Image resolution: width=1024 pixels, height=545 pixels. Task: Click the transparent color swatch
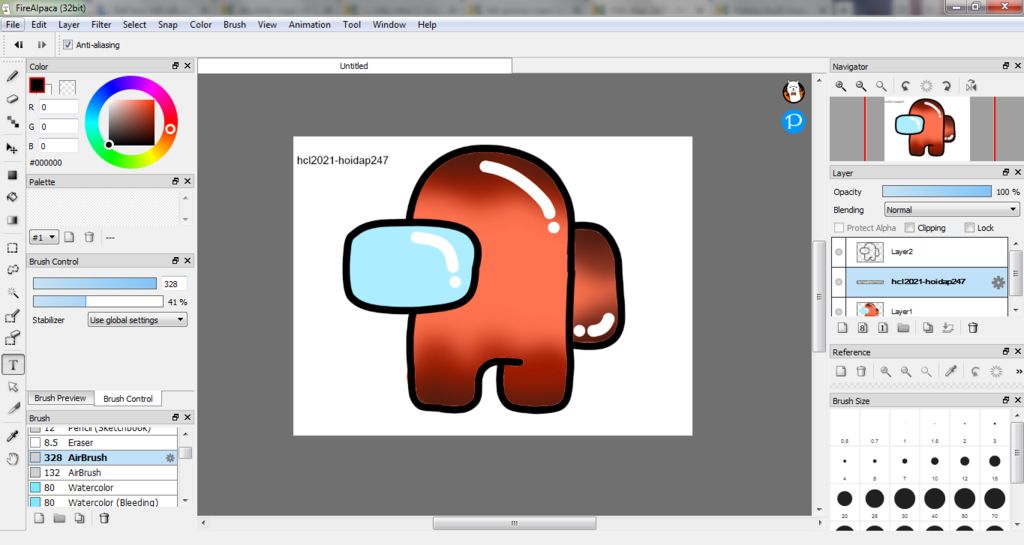point(67,87)
